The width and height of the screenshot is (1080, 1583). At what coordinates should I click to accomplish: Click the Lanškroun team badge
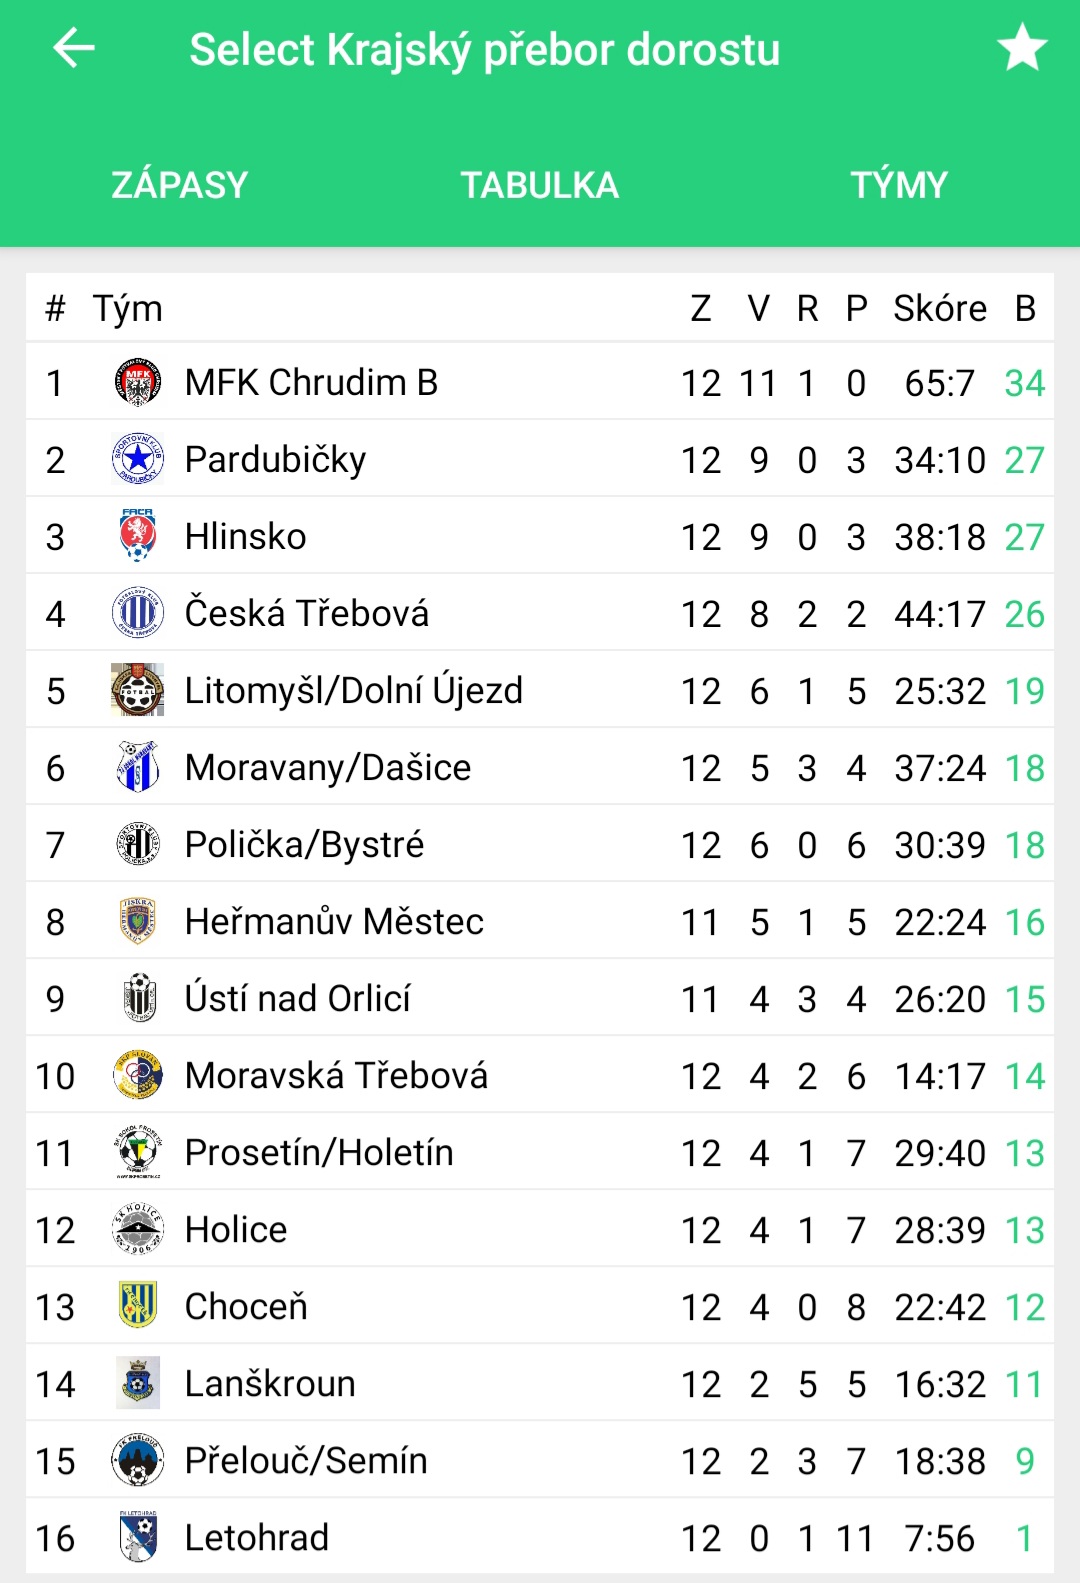click(138, 1383)
